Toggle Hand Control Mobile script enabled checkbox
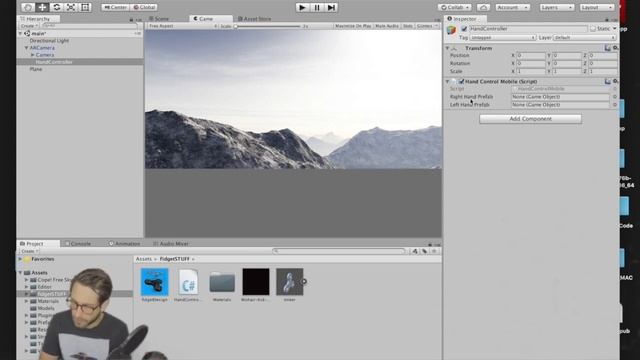The height and width of the screenshot is (360, 640). click(461, 81)
